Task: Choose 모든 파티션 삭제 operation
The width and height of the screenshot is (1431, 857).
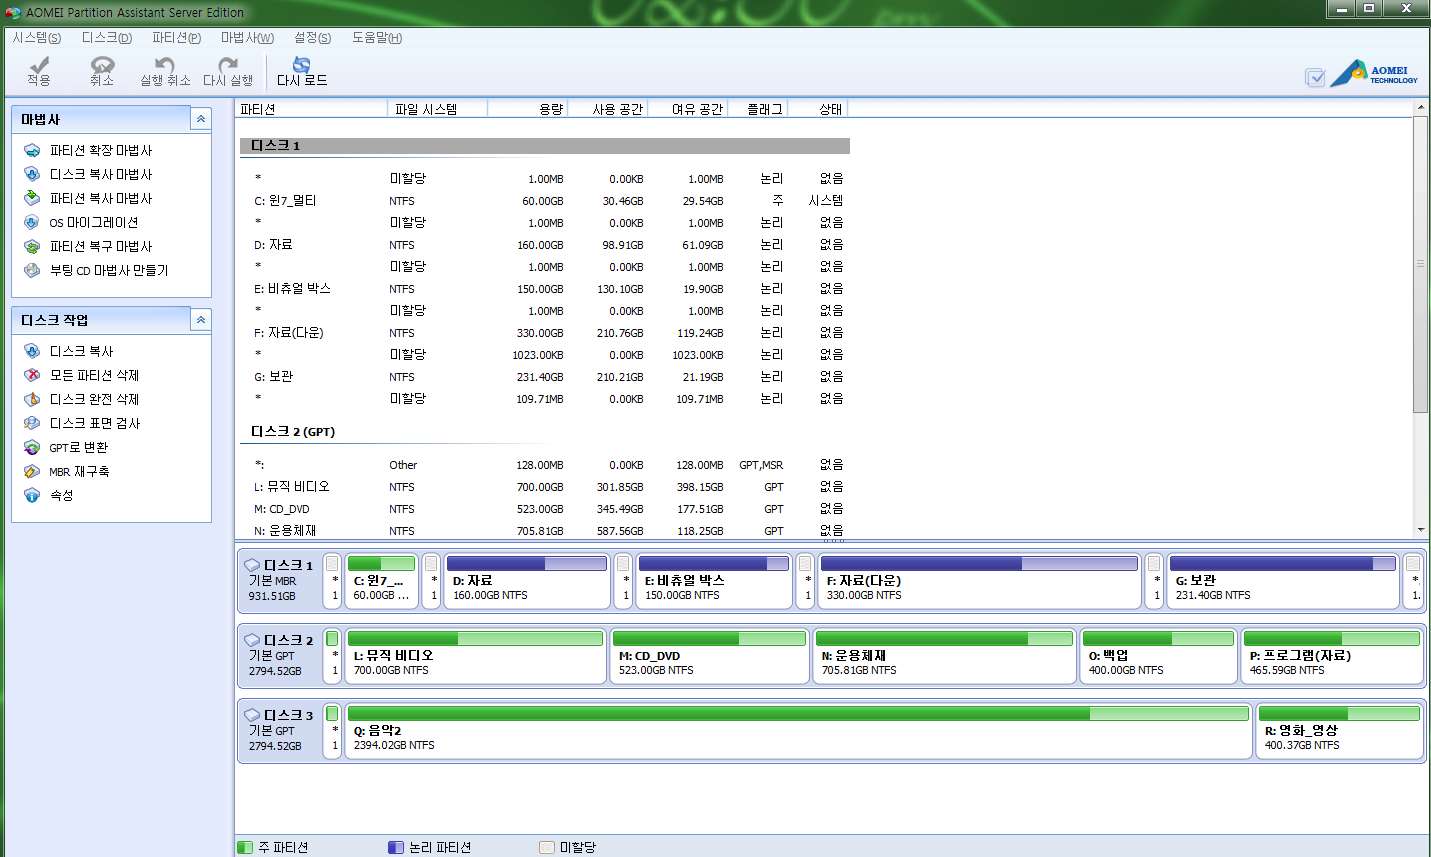Action: [x=94, y=375]
